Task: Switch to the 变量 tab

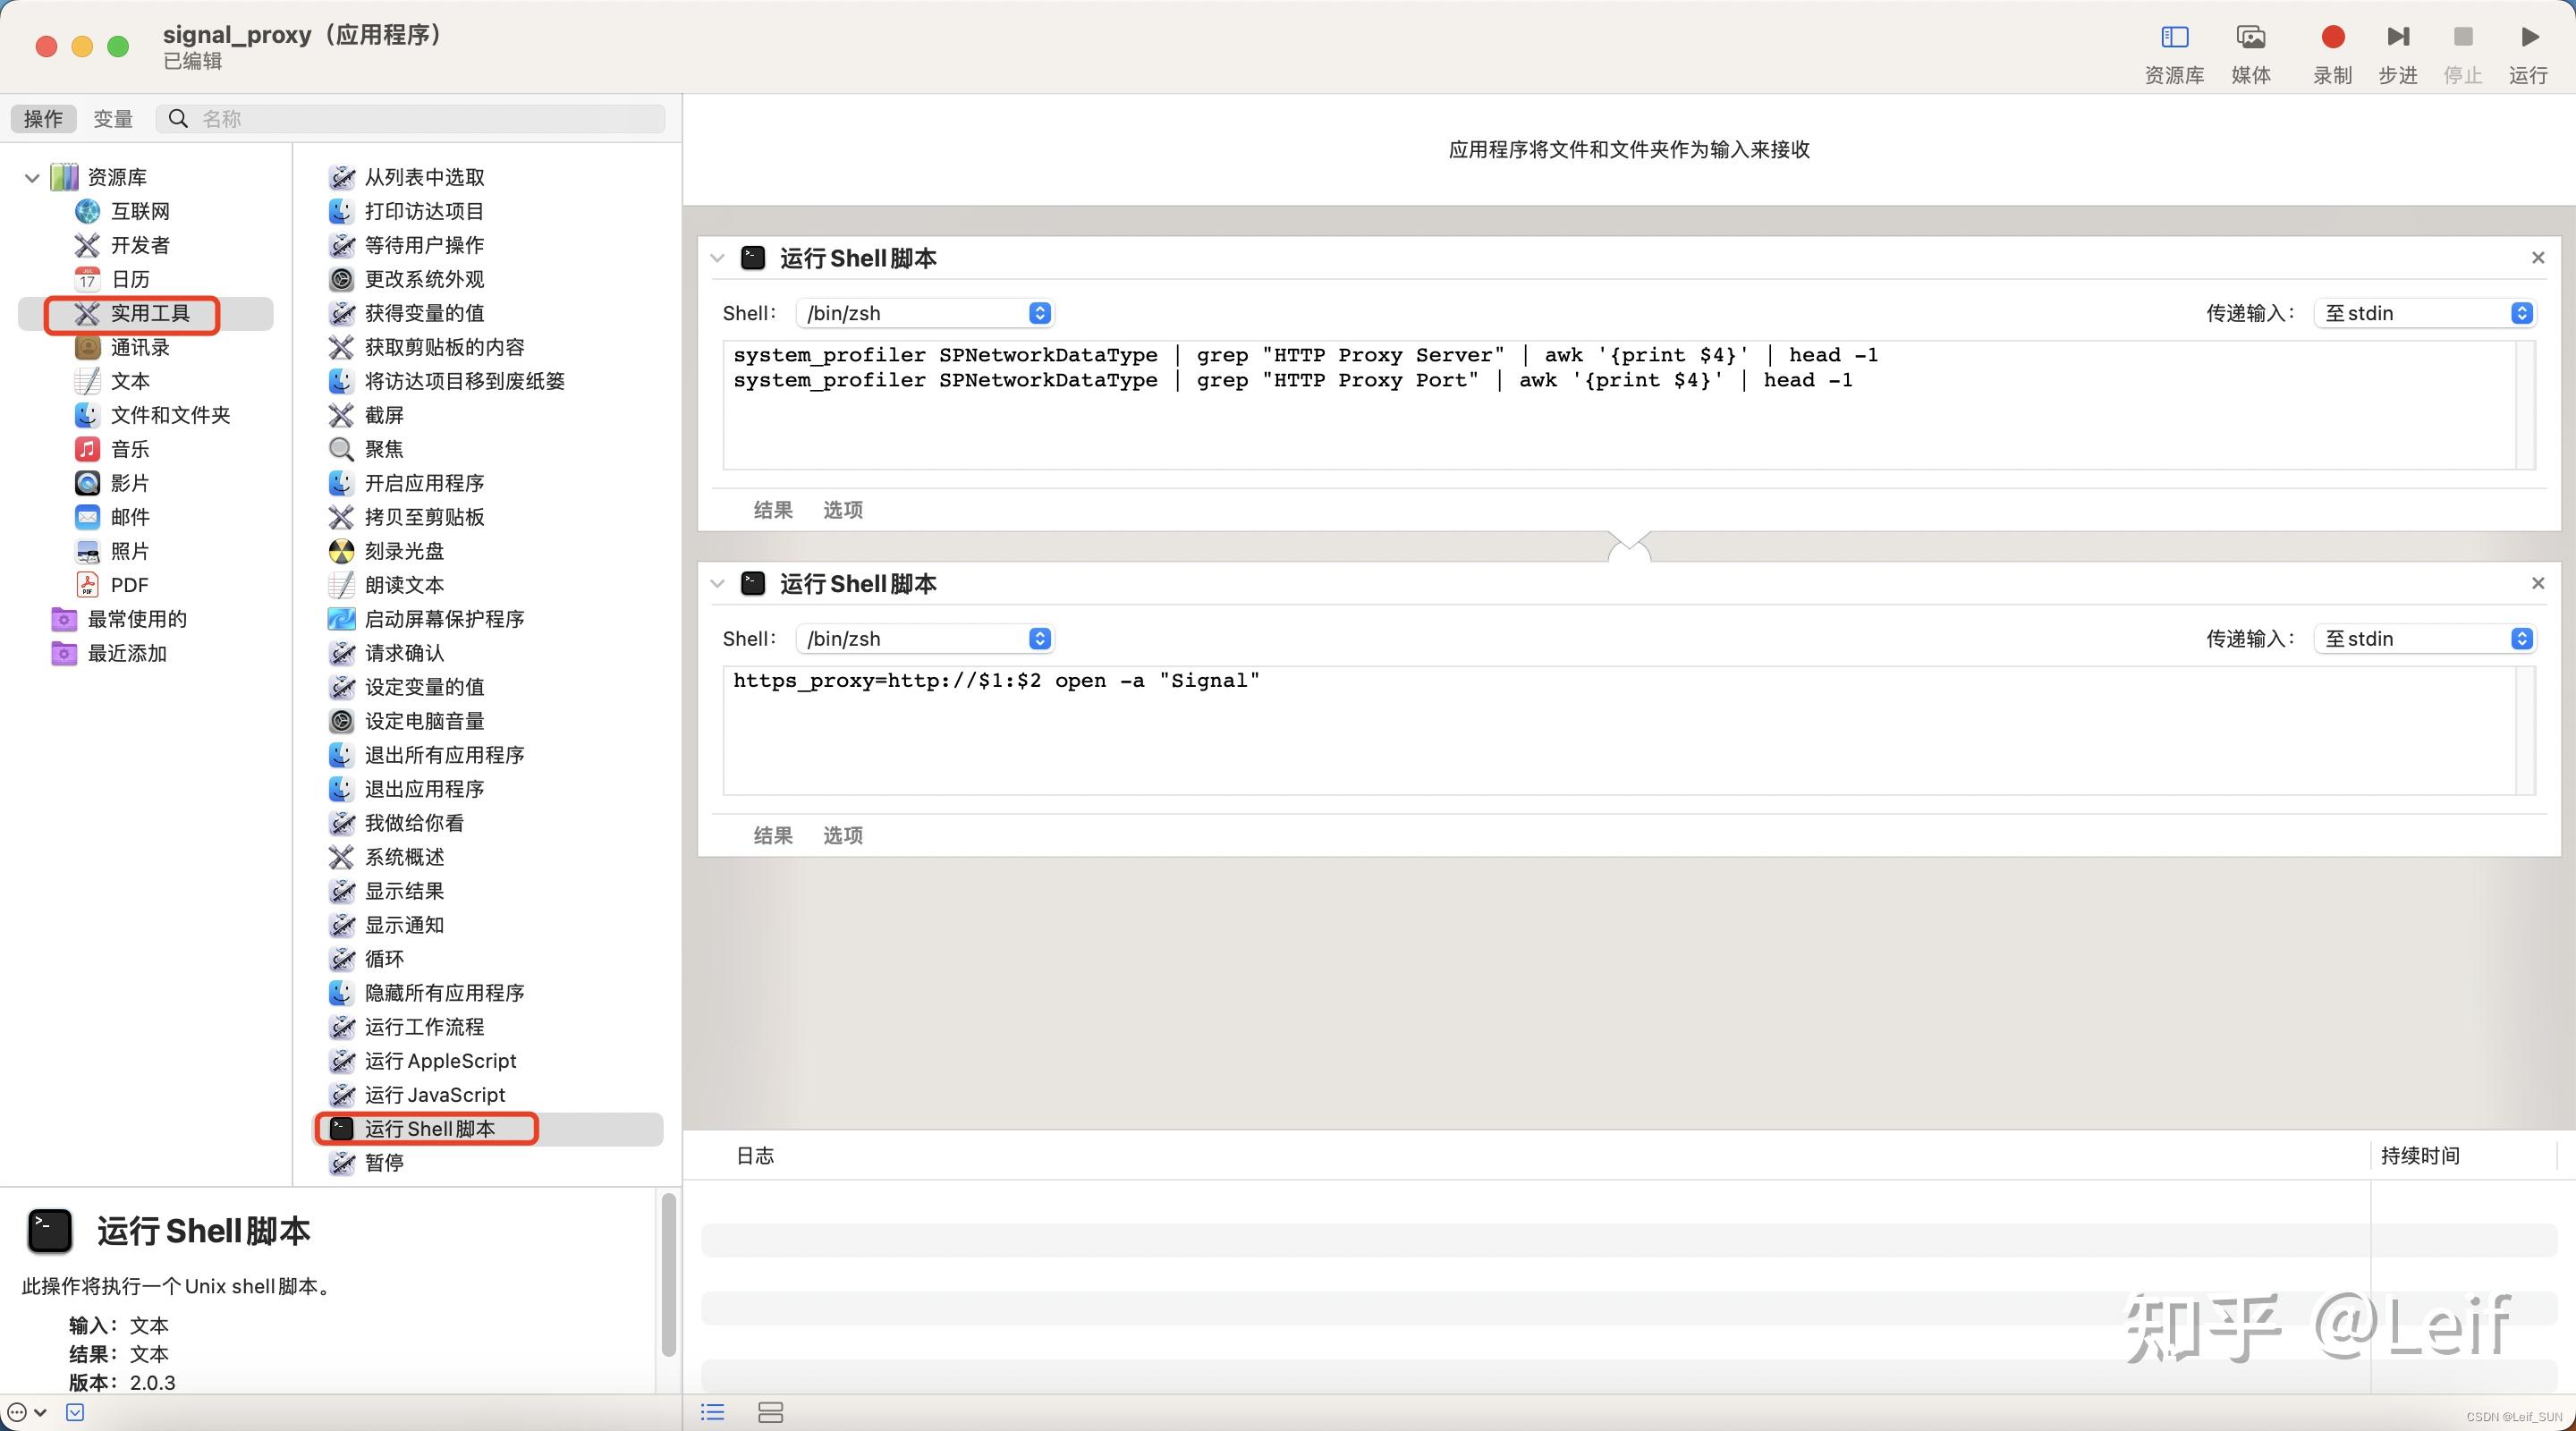Action: click(113, 119)
